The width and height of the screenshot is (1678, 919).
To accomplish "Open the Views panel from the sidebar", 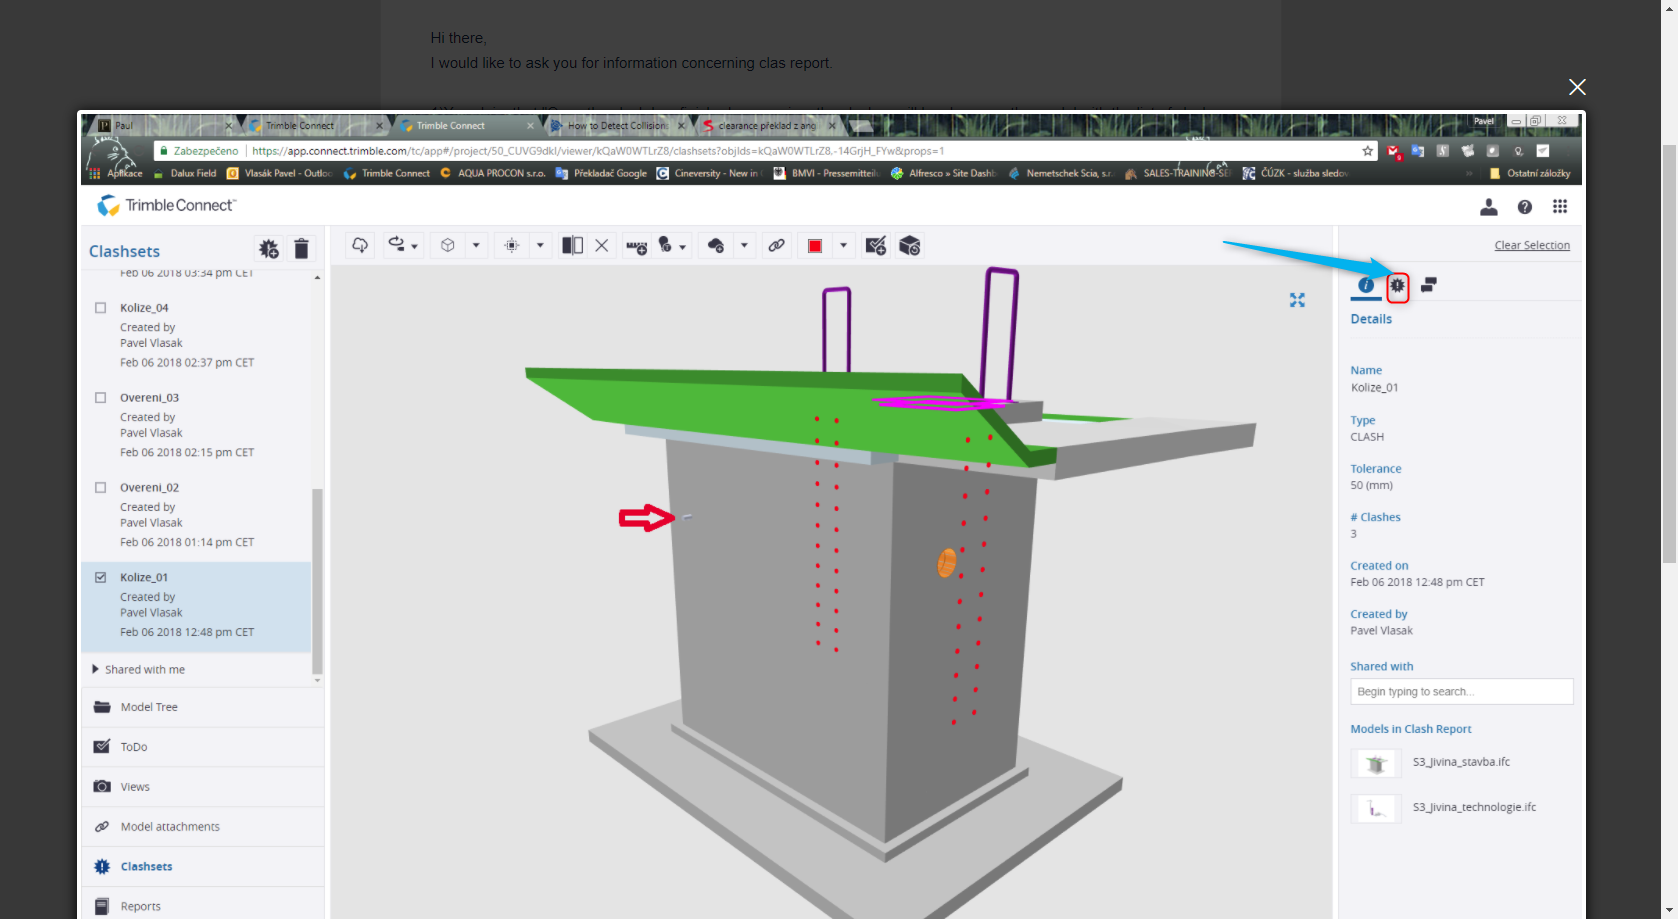I will [133, 787].
